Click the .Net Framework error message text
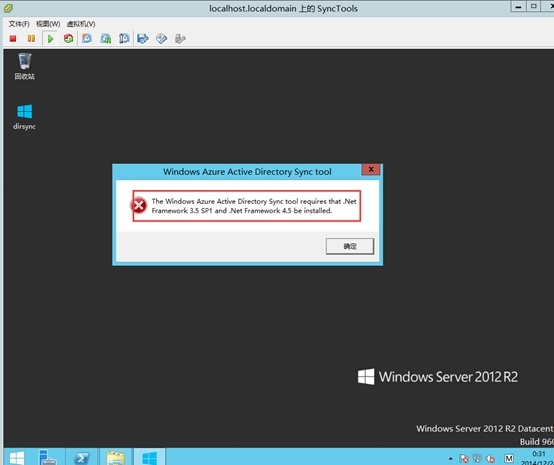The width and height of the screenshot is (554, 465). (x=254, y=206)
